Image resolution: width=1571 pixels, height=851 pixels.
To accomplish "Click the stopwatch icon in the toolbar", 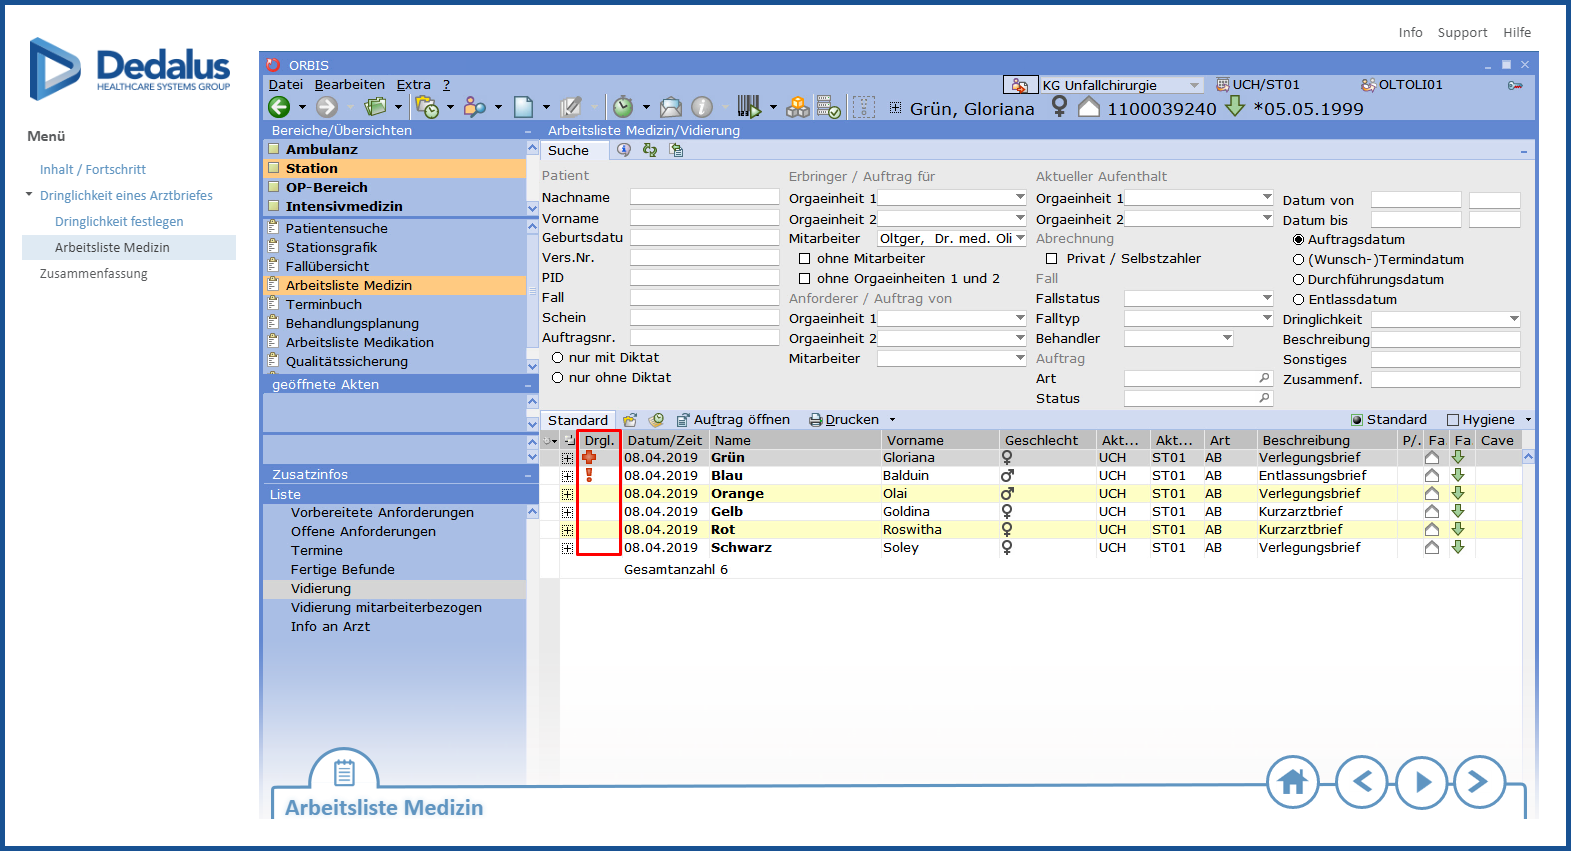I will click(x=623, y=107).
